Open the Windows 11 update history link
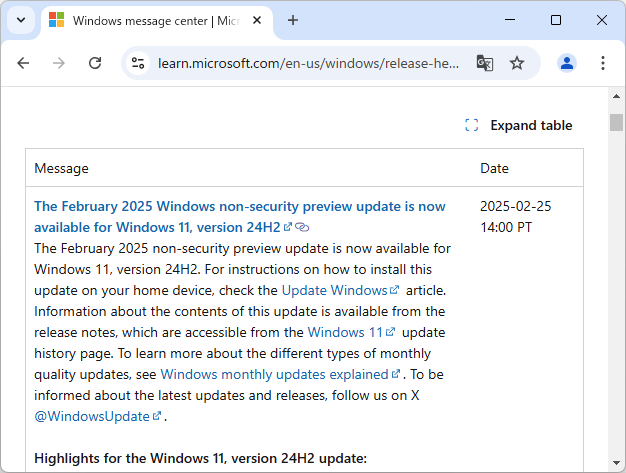Screen dimensions: 626x473 [x=351, y=332]
